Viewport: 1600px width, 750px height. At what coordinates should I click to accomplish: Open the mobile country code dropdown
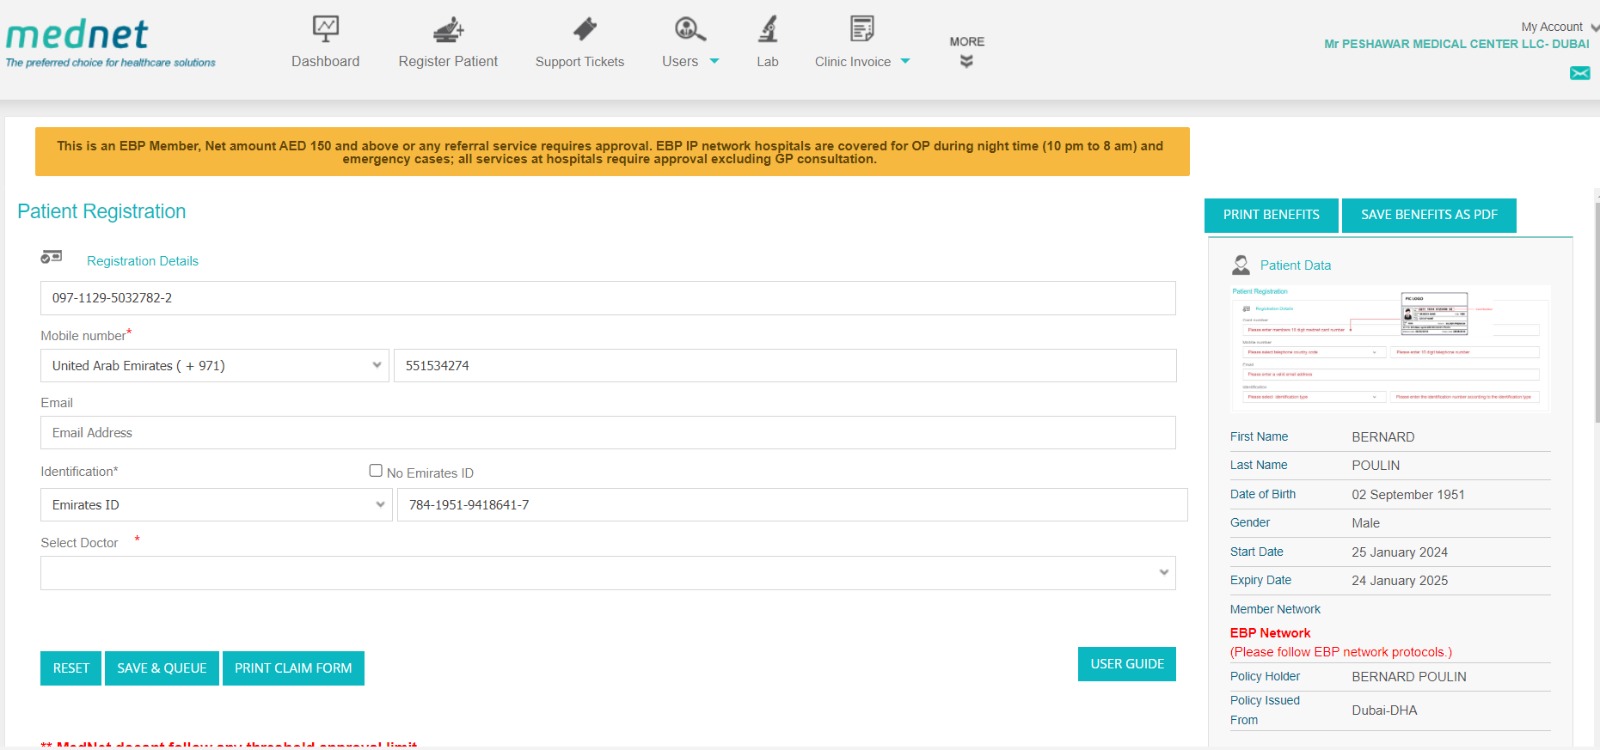214,366
